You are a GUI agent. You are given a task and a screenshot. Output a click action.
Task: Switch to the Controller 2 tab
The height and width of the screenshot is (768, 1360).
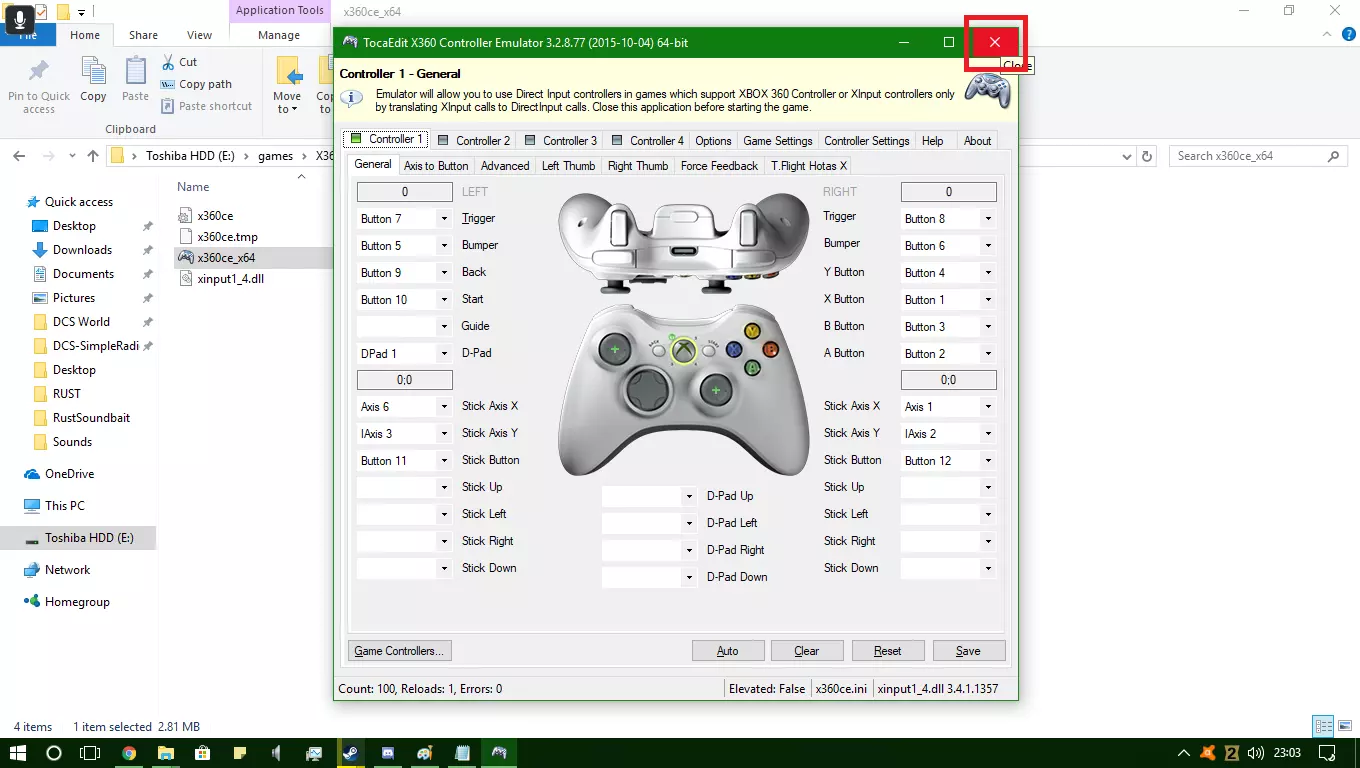474,141
